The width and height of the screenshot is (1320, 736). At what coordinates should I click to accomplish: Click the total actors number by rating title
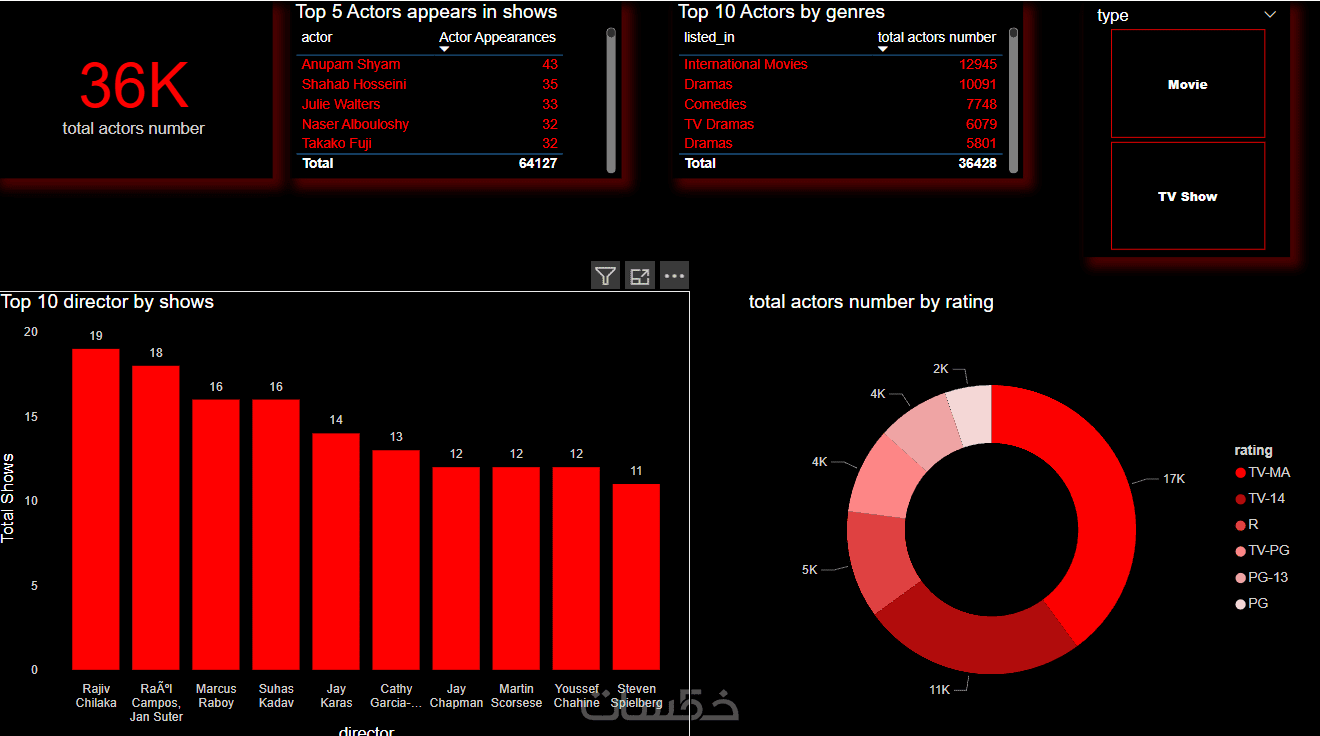pyautogui.click(x=871, y=301)
